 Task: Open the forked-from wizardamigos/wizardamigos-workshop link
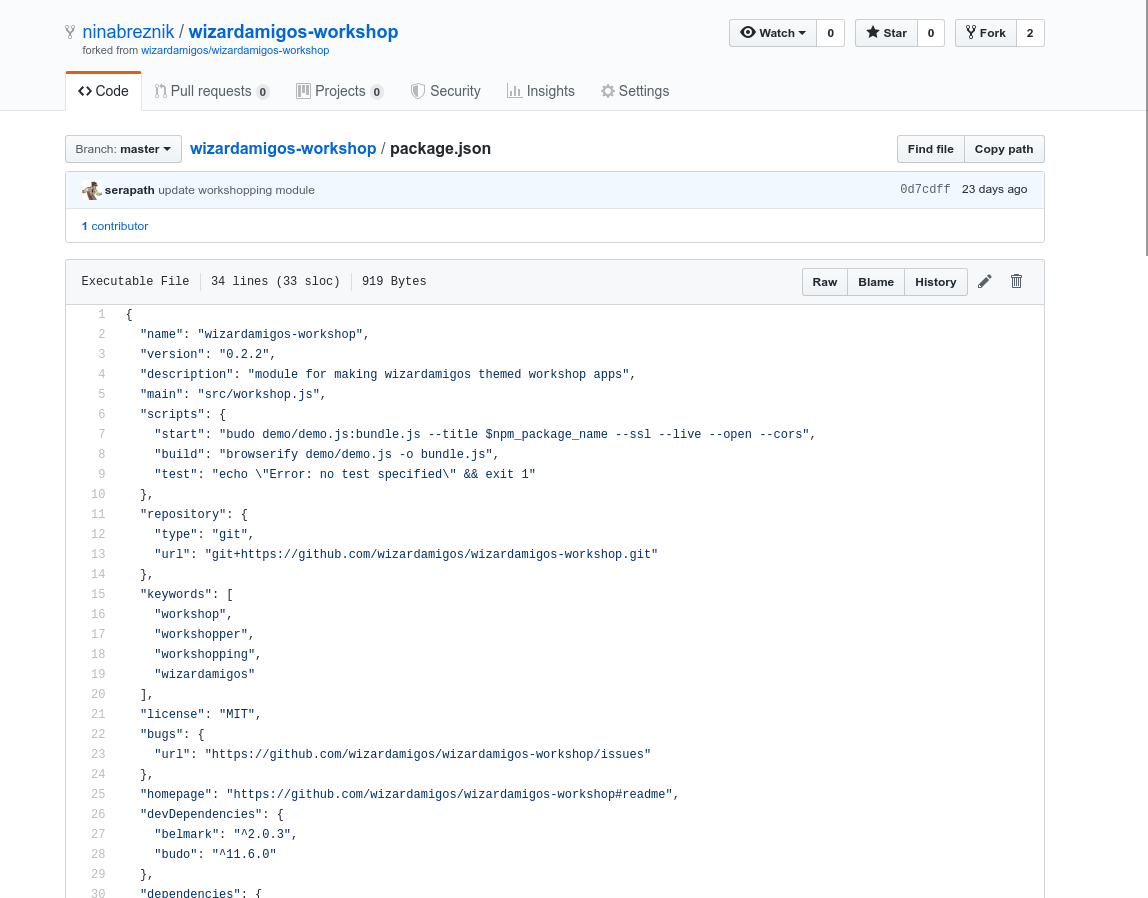(x=235, y=50)
